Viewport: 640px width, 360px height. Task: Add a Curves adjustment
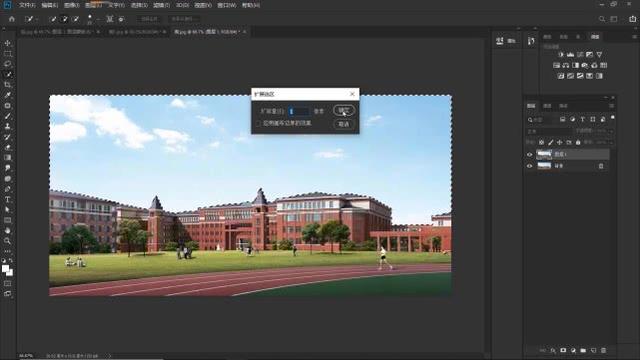(580, 54)
